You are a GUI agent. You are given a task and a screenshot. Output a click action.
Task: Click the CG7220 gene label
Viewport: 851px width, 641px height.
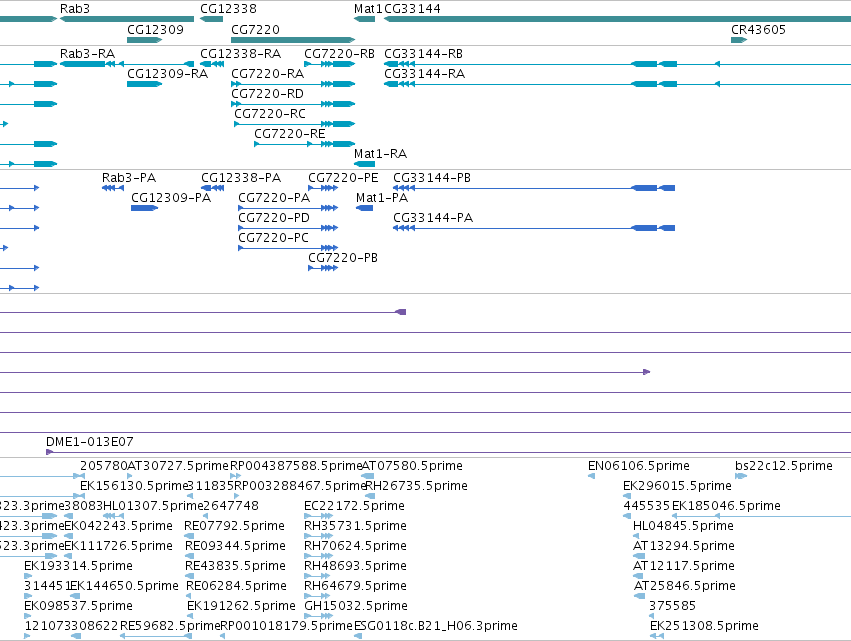[255, 29]
